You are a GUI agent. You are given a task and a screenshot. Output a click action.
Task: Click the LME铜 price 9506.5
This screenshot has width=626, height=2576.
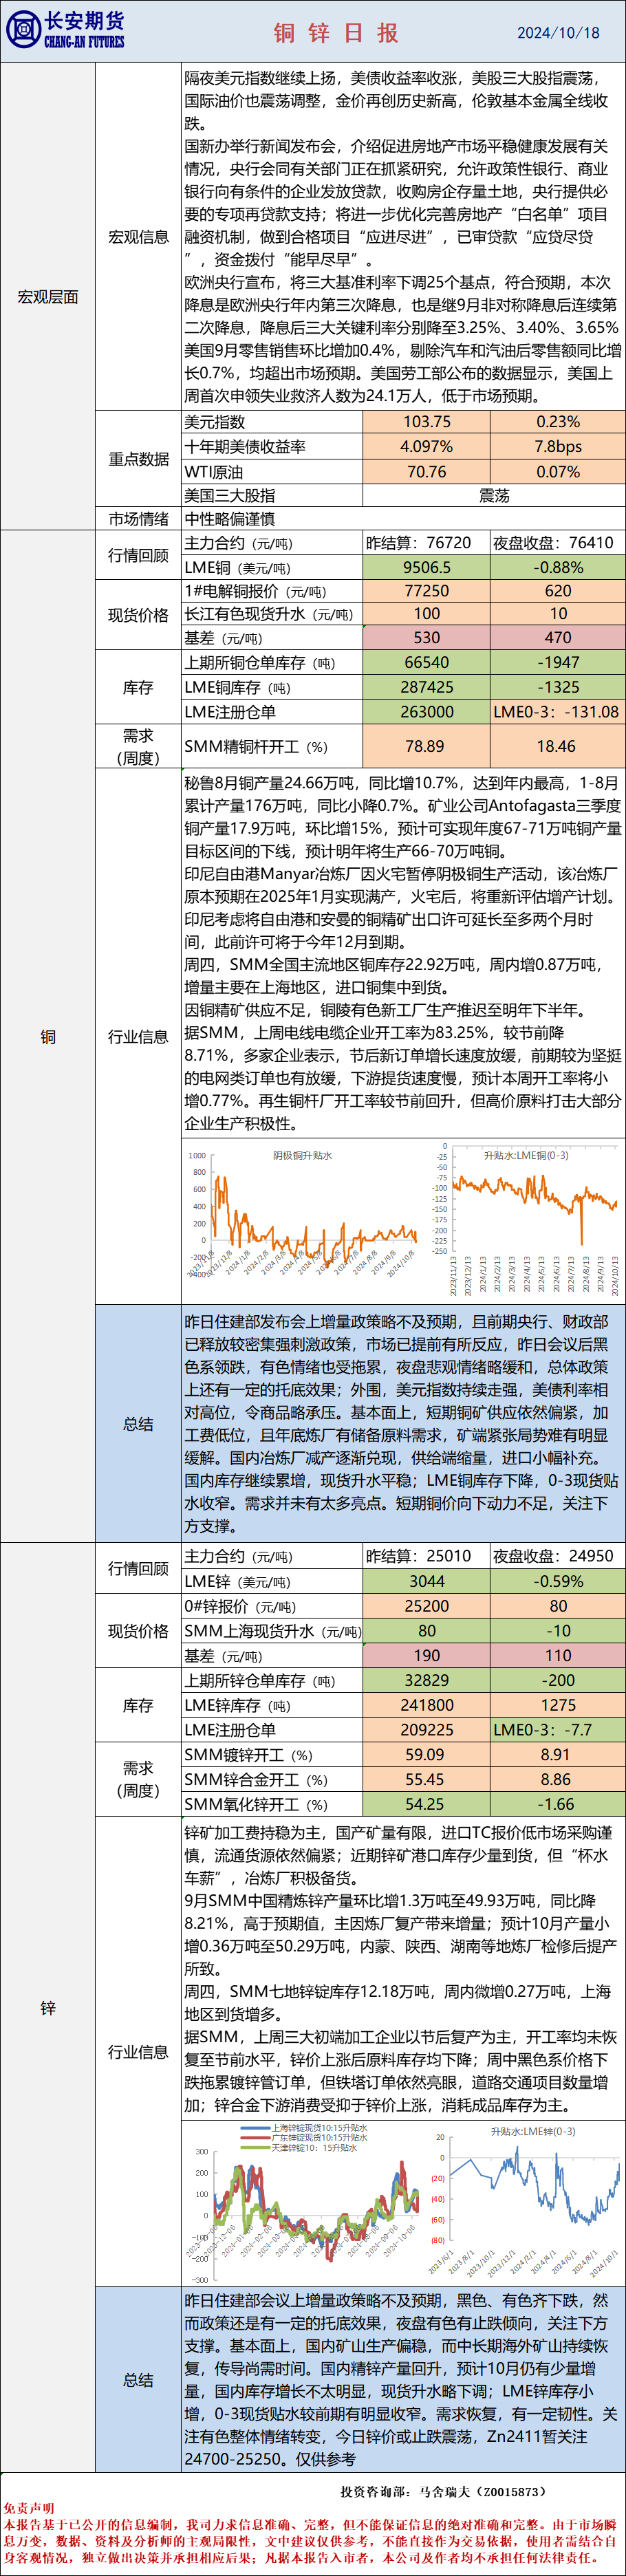tap(427, 567)
